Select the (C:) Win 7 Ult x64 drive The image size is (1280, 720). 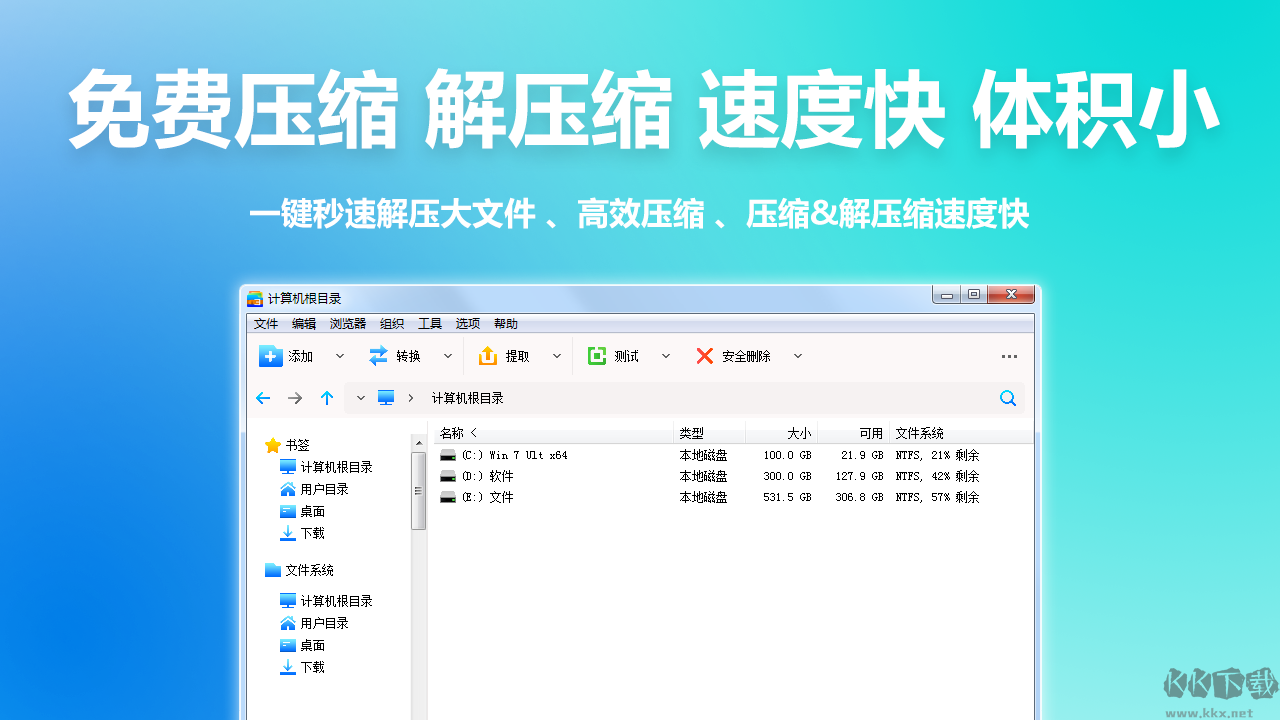click(515, 455)
